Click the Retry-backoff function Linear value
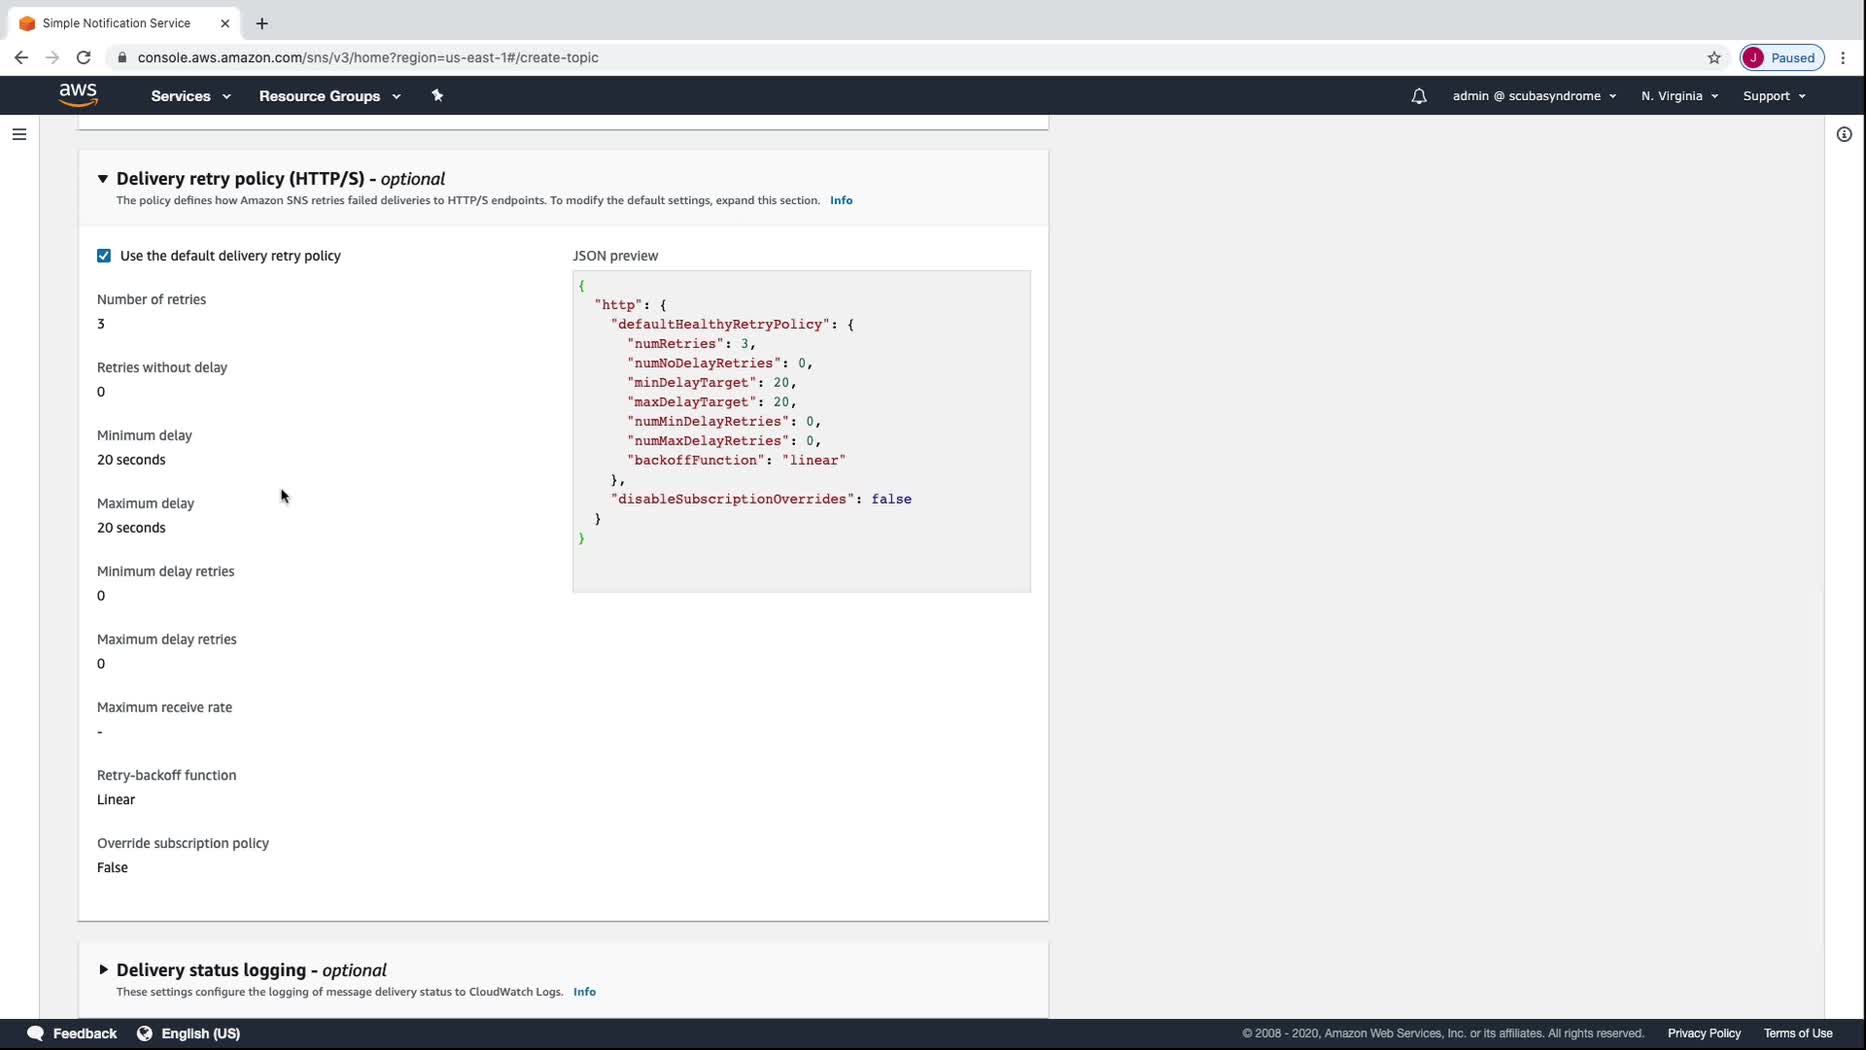This screenshot has height=1050, width=1866. coord(116,800)
